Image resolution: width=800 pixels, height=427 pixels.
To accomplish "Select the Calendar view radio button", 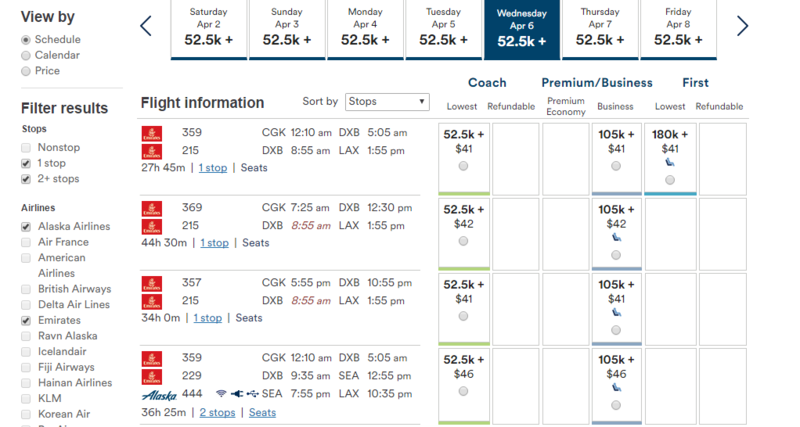I will coord(26,56).
